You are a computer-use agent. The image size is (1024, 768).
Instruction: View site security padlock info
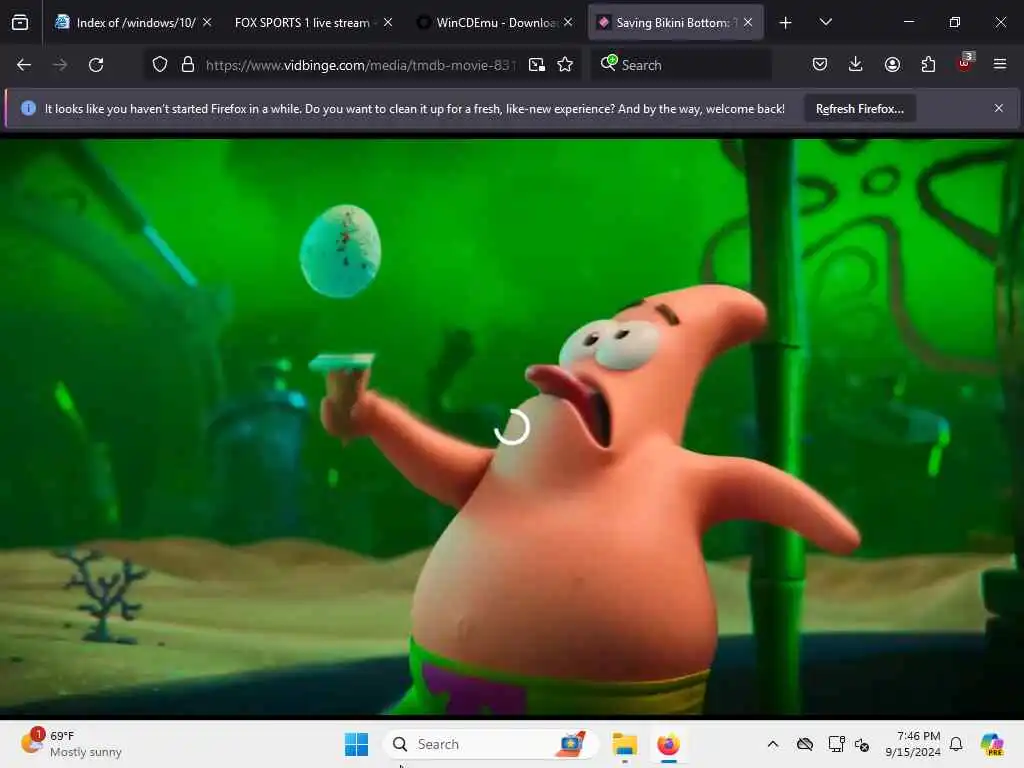pyautogui.click(x=188, y=65)
